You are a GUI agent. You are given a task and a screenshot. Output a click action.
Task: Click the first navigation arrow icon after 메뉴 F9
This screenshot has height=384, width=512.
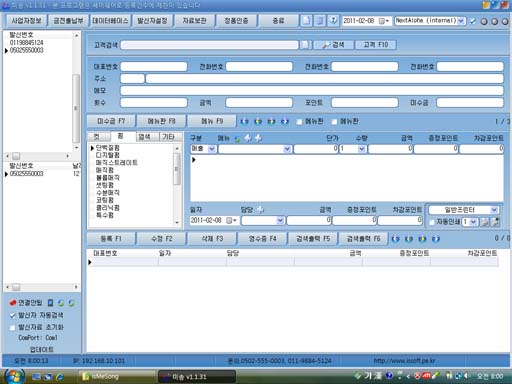244,121
